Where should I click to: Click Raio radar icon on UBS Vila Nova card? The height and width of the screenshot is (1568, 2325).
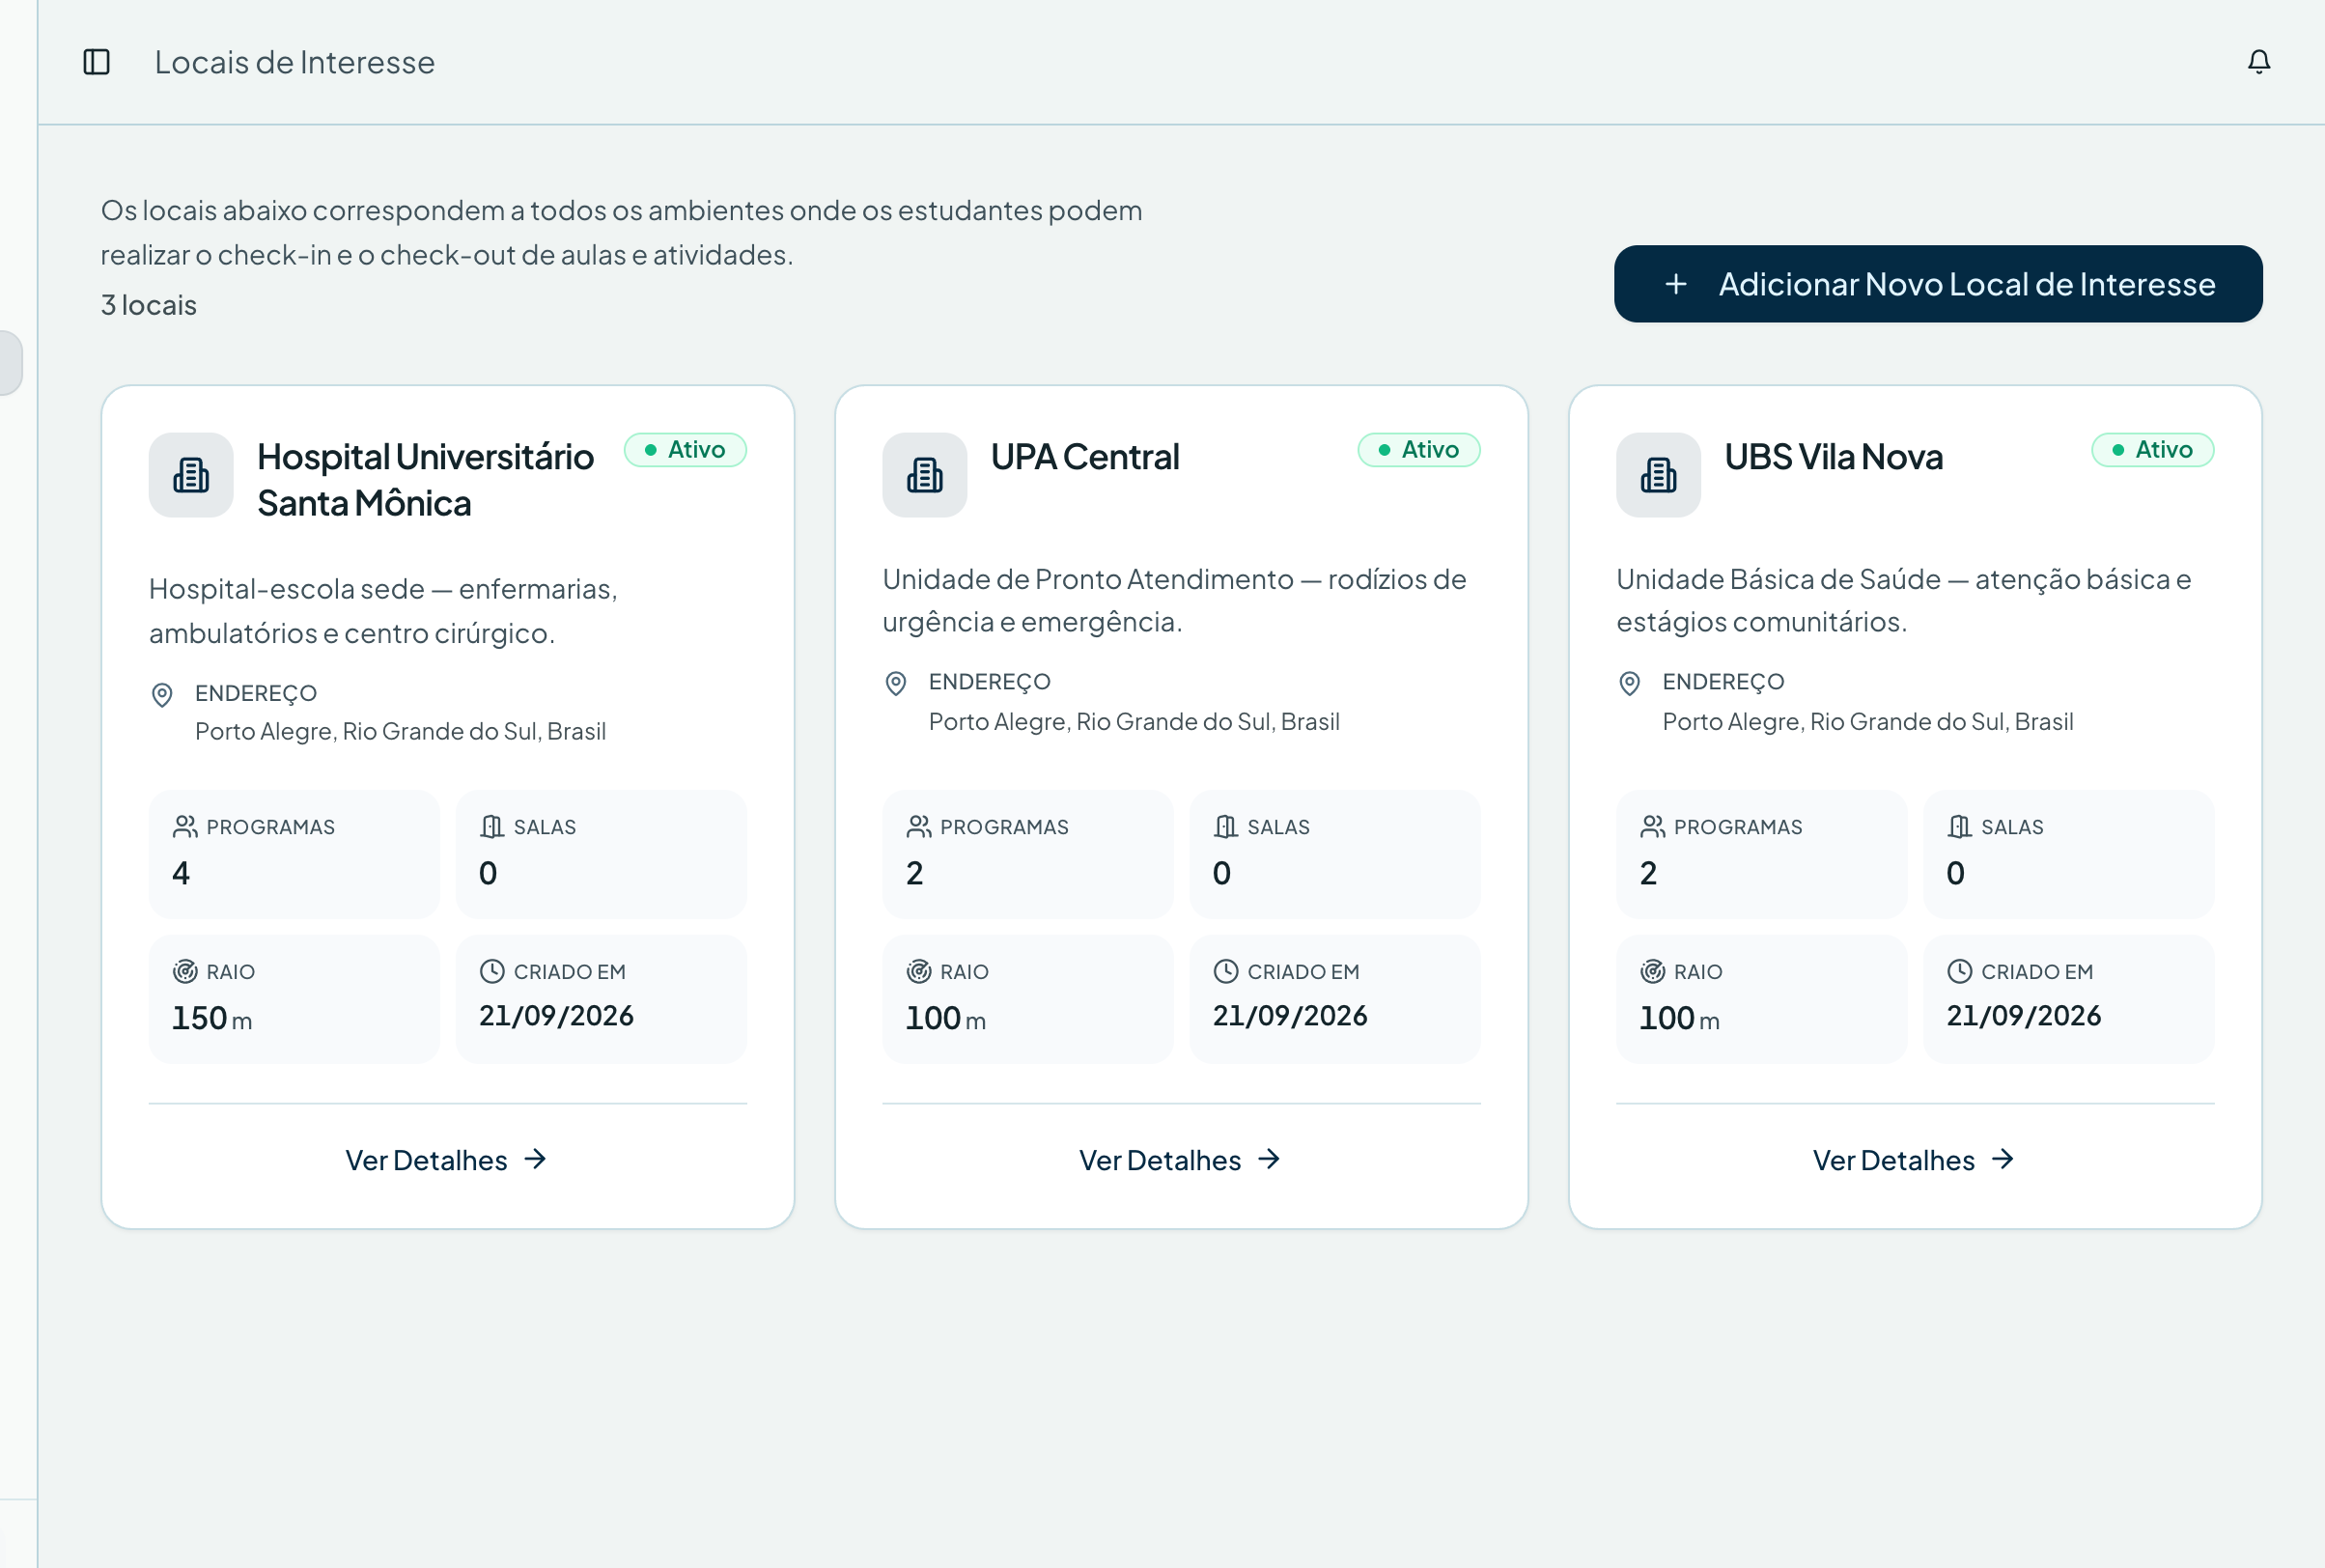pos(1653,971)
